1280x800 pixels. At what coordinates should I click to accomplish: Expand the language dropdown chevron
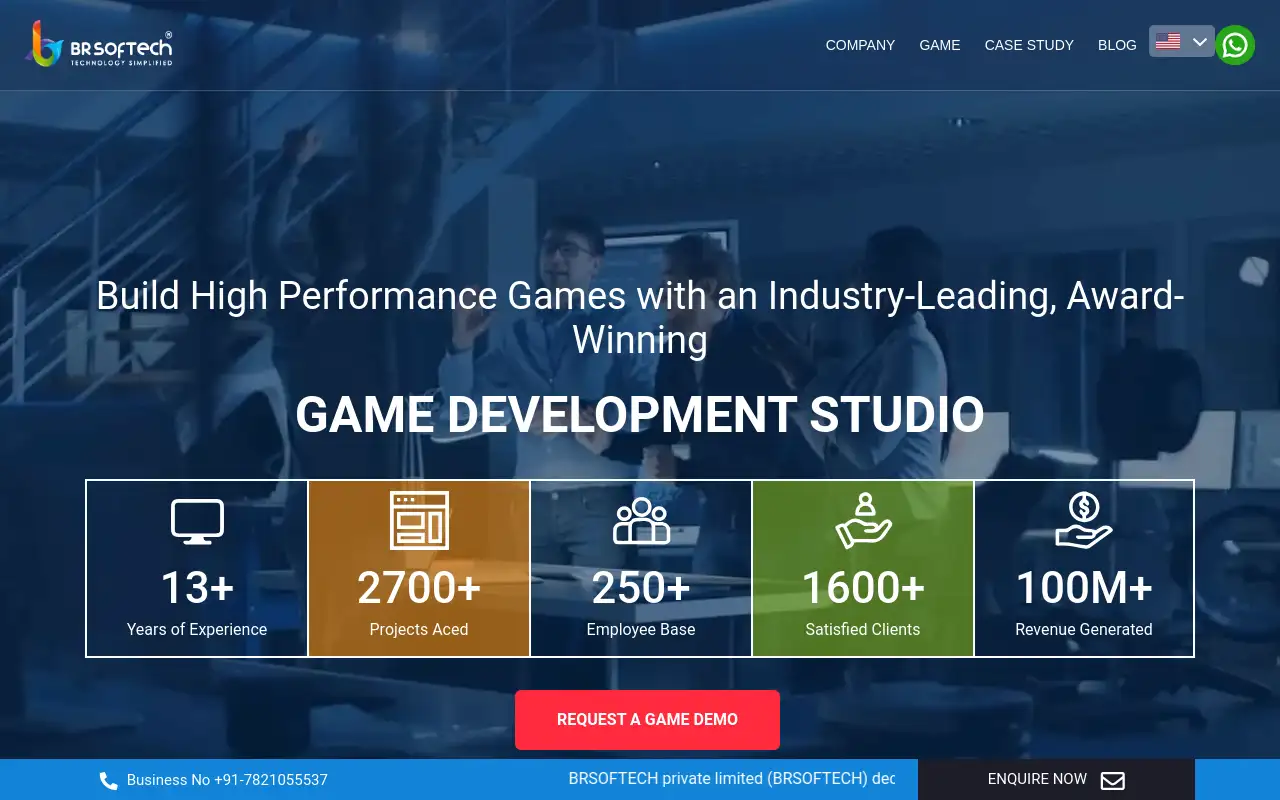tap(1200, 41)
